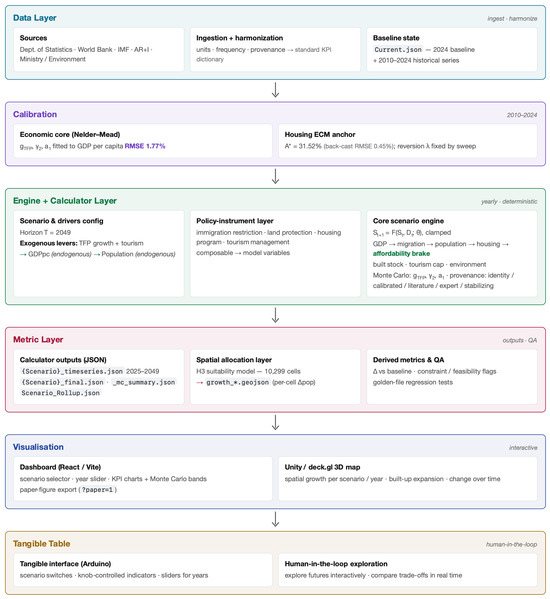Open the Policy-instrument layer card
Viewport: 550px width, 599px height.
click(275, 253)
